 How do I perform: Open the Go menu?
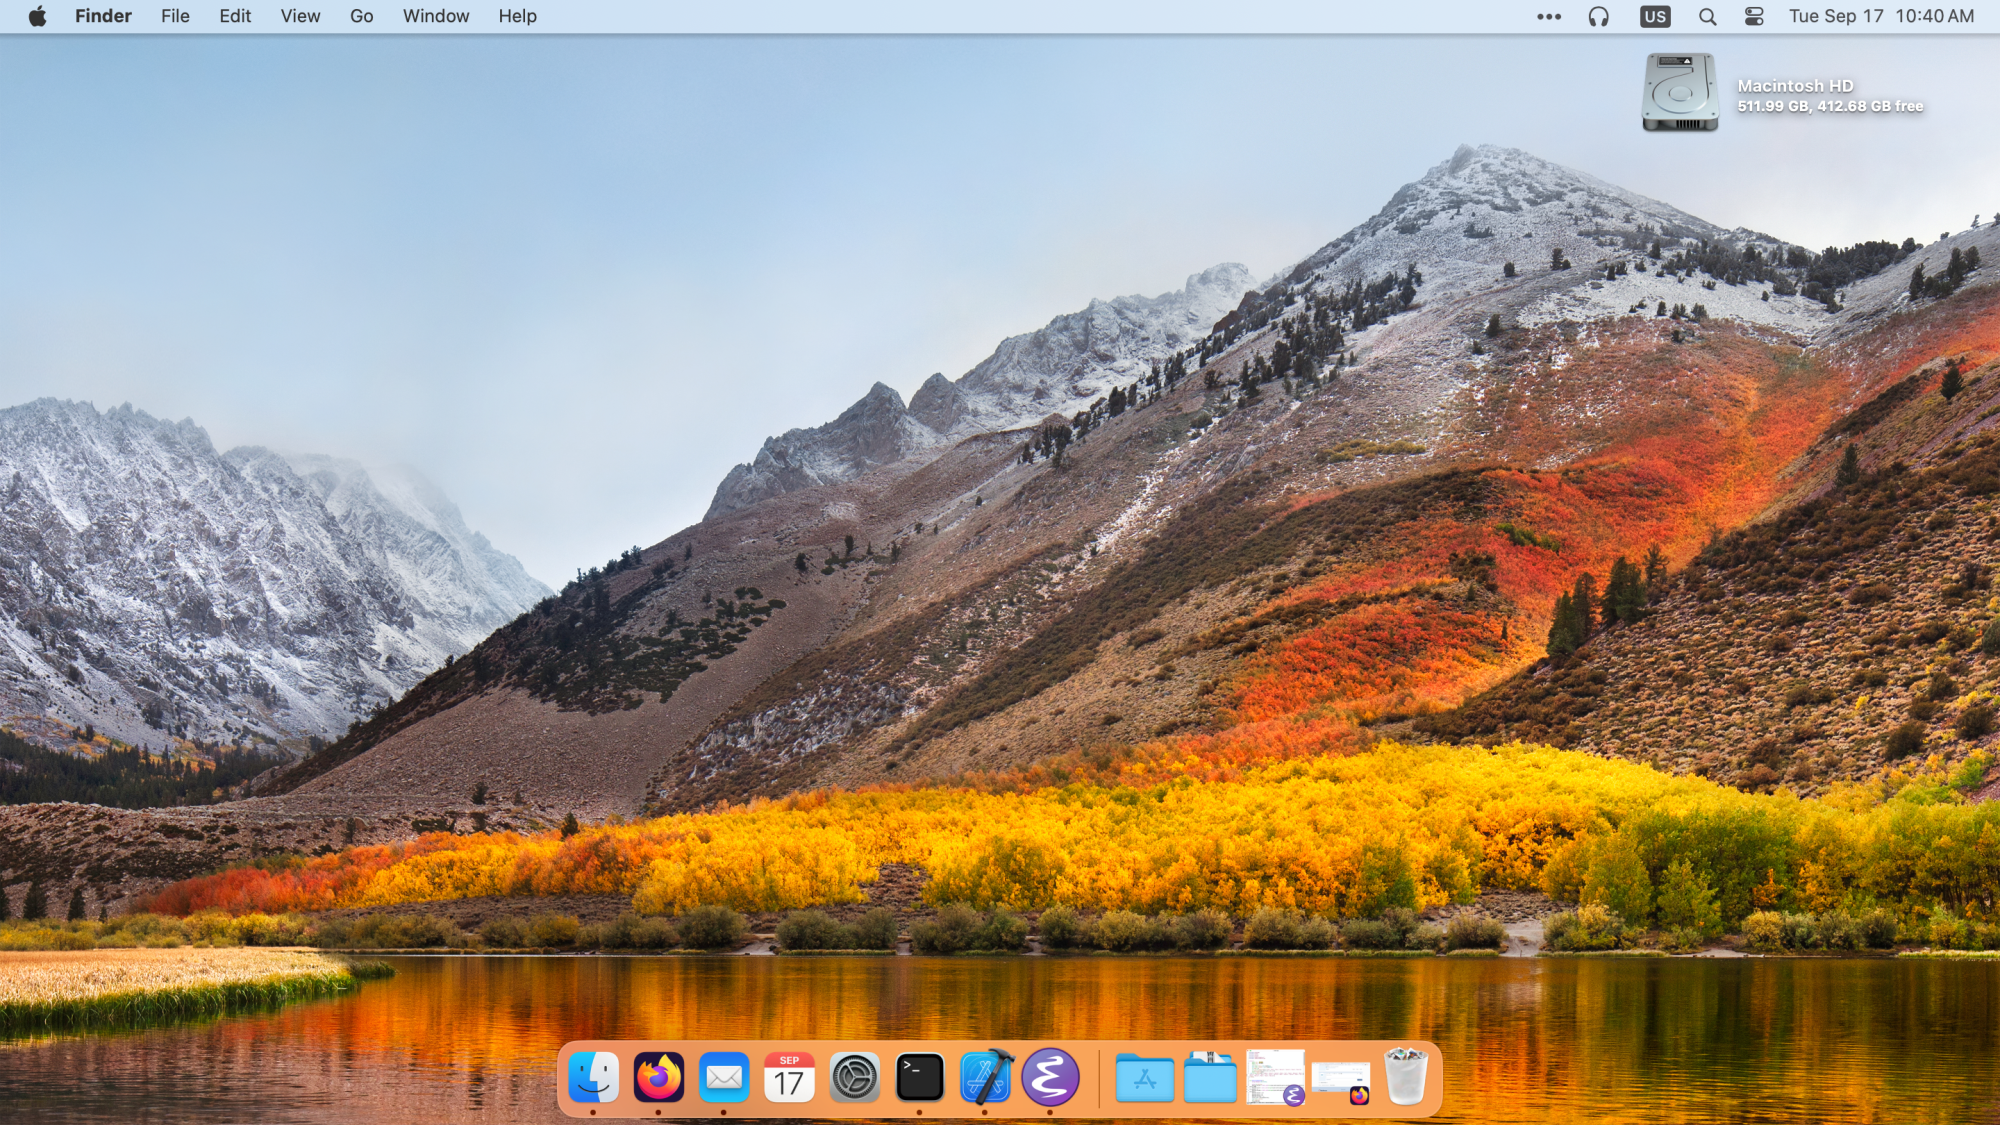(x=361, y=16)
